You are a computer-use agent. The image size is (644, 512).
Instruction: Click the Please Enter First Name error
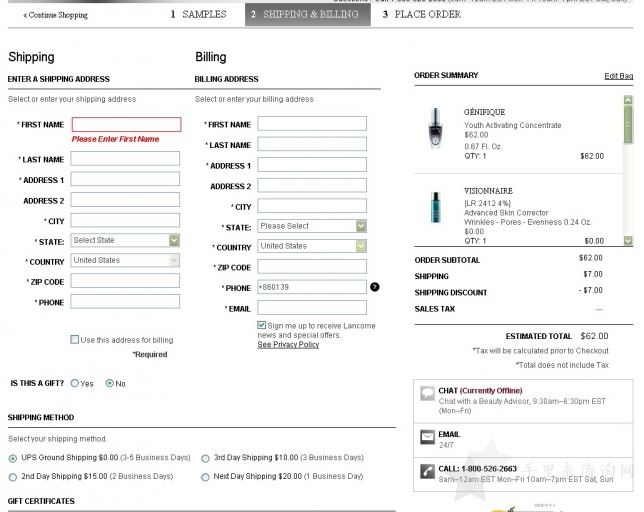(115, 139)
